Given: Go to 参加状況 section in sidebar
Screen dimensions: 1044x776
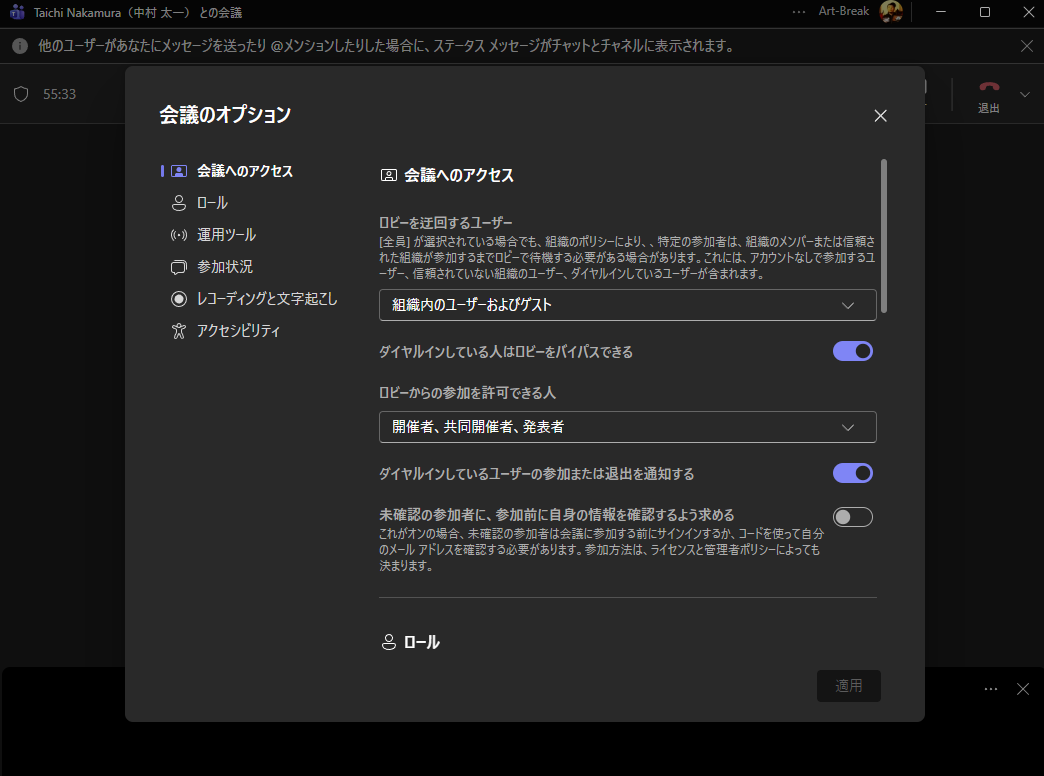Looking at the screenshot, I should pos(225,267).
